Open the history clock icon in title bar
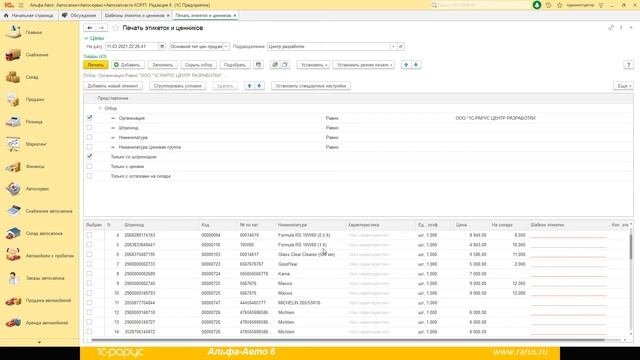Image resolution: width=640 pixels, height=360 pixels. point(549,5)
